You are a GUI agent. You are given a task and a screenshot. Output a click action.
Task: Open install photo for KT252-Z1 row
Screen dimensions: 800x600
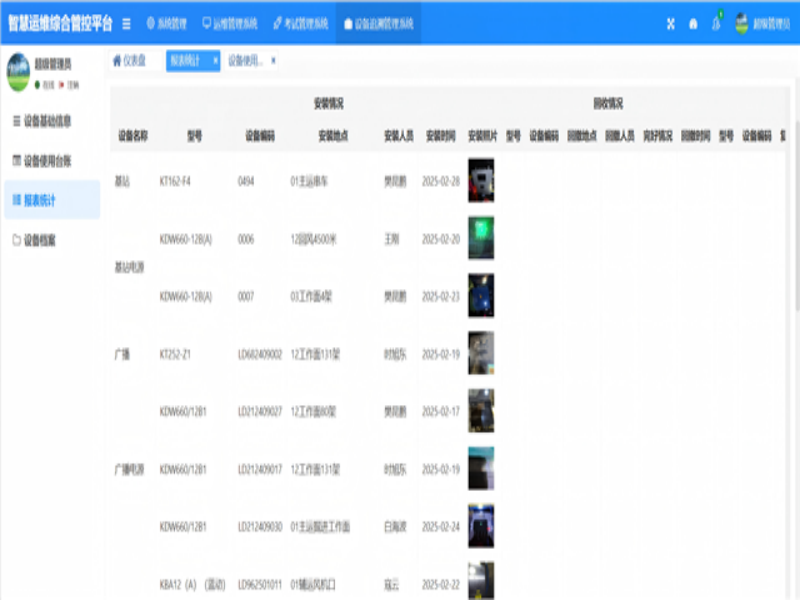481,353
